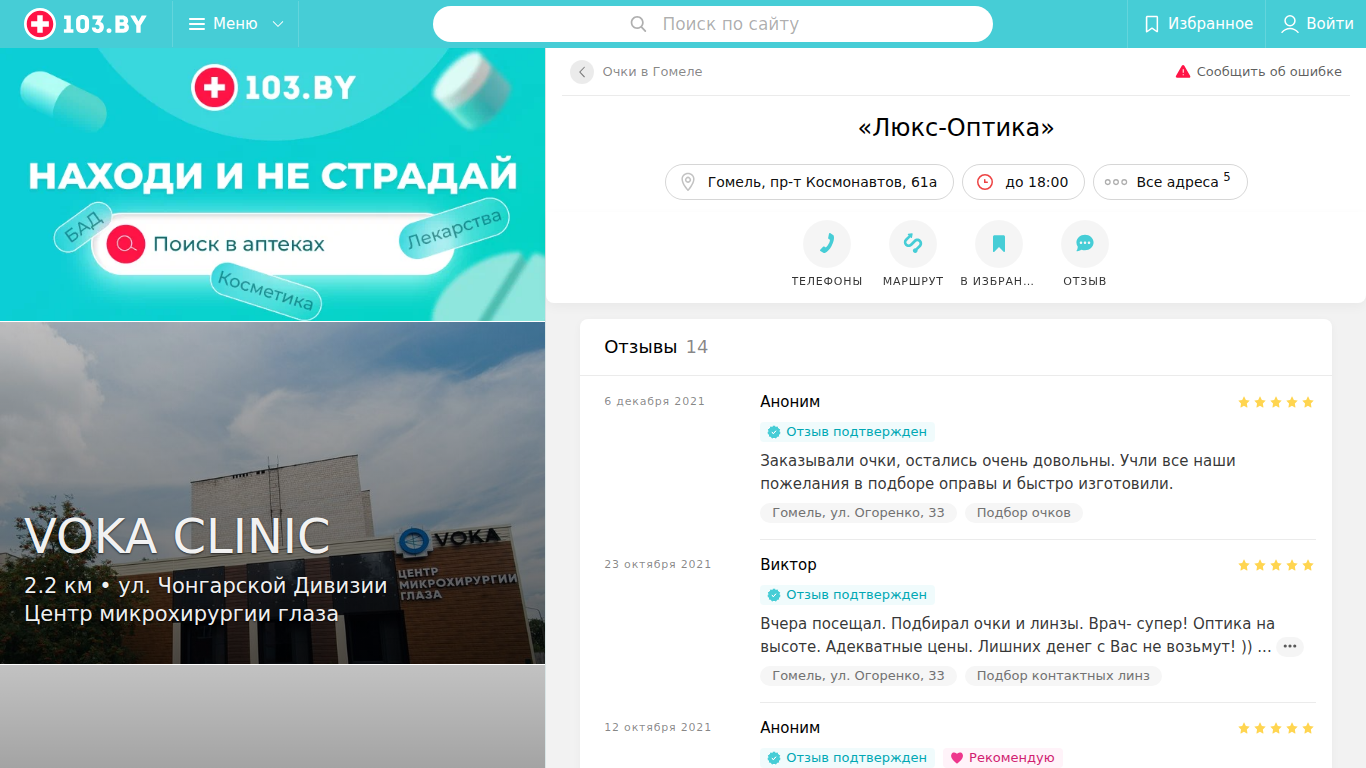
Task: Click Отзыв подтвержден badge in Виктор's review
Action: pos(847,595)
